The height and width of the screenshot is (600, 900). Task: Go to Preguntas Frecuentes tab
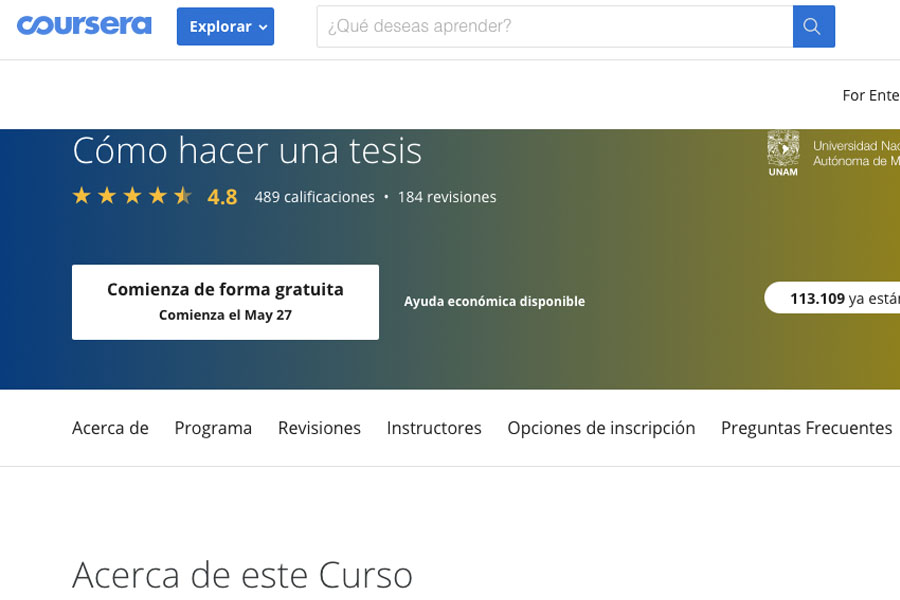[x=806, y=428]
